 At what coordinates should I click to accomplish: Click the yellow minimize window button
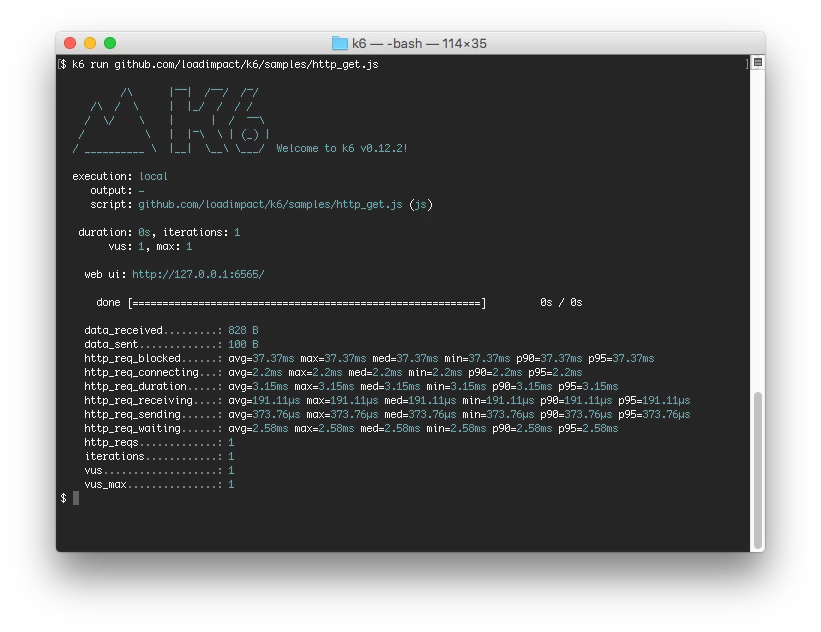point(90,43)
